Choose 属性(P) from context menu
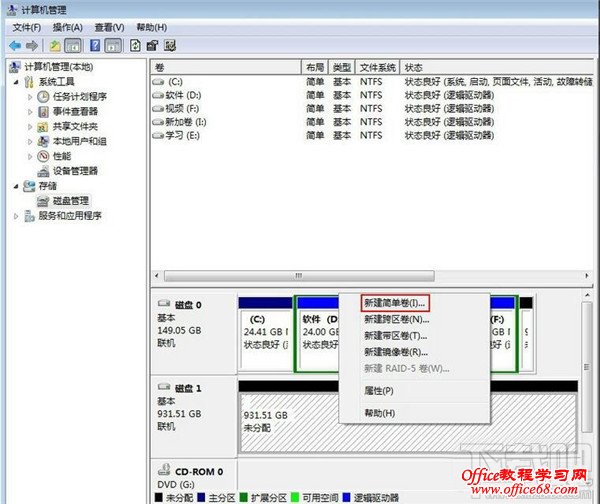This screenshot has width=600, height=504. [x=379, y=391]
